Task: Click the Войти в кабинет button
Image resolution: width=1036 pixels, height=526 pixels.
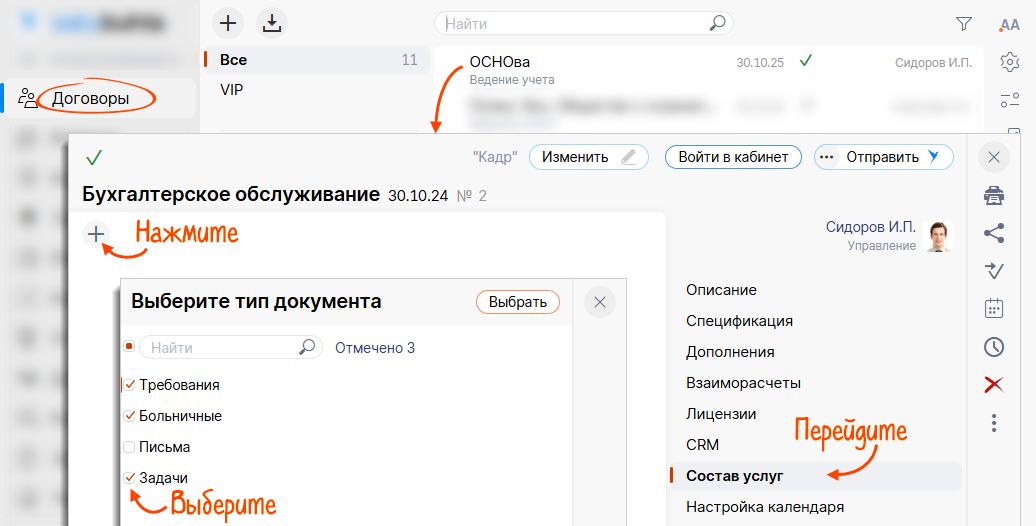Action: click(x=733, y=157)
